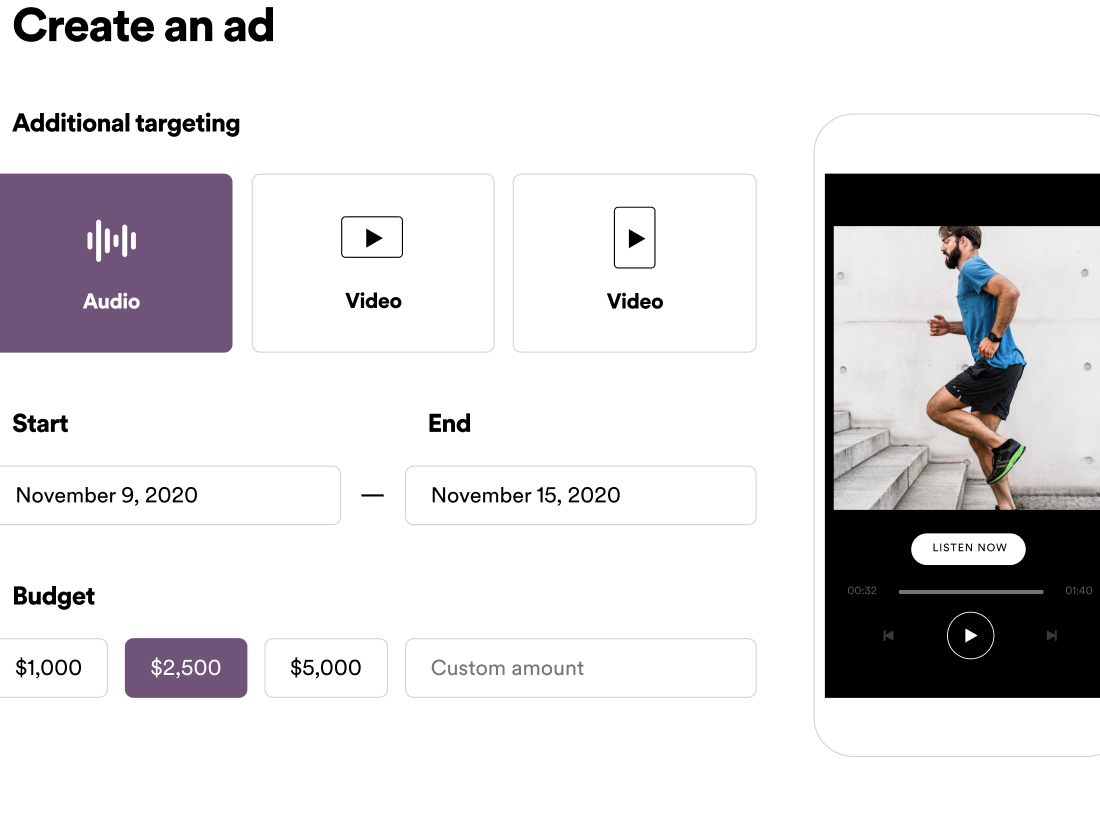Seek on the audio progress bar

[970, 591]
